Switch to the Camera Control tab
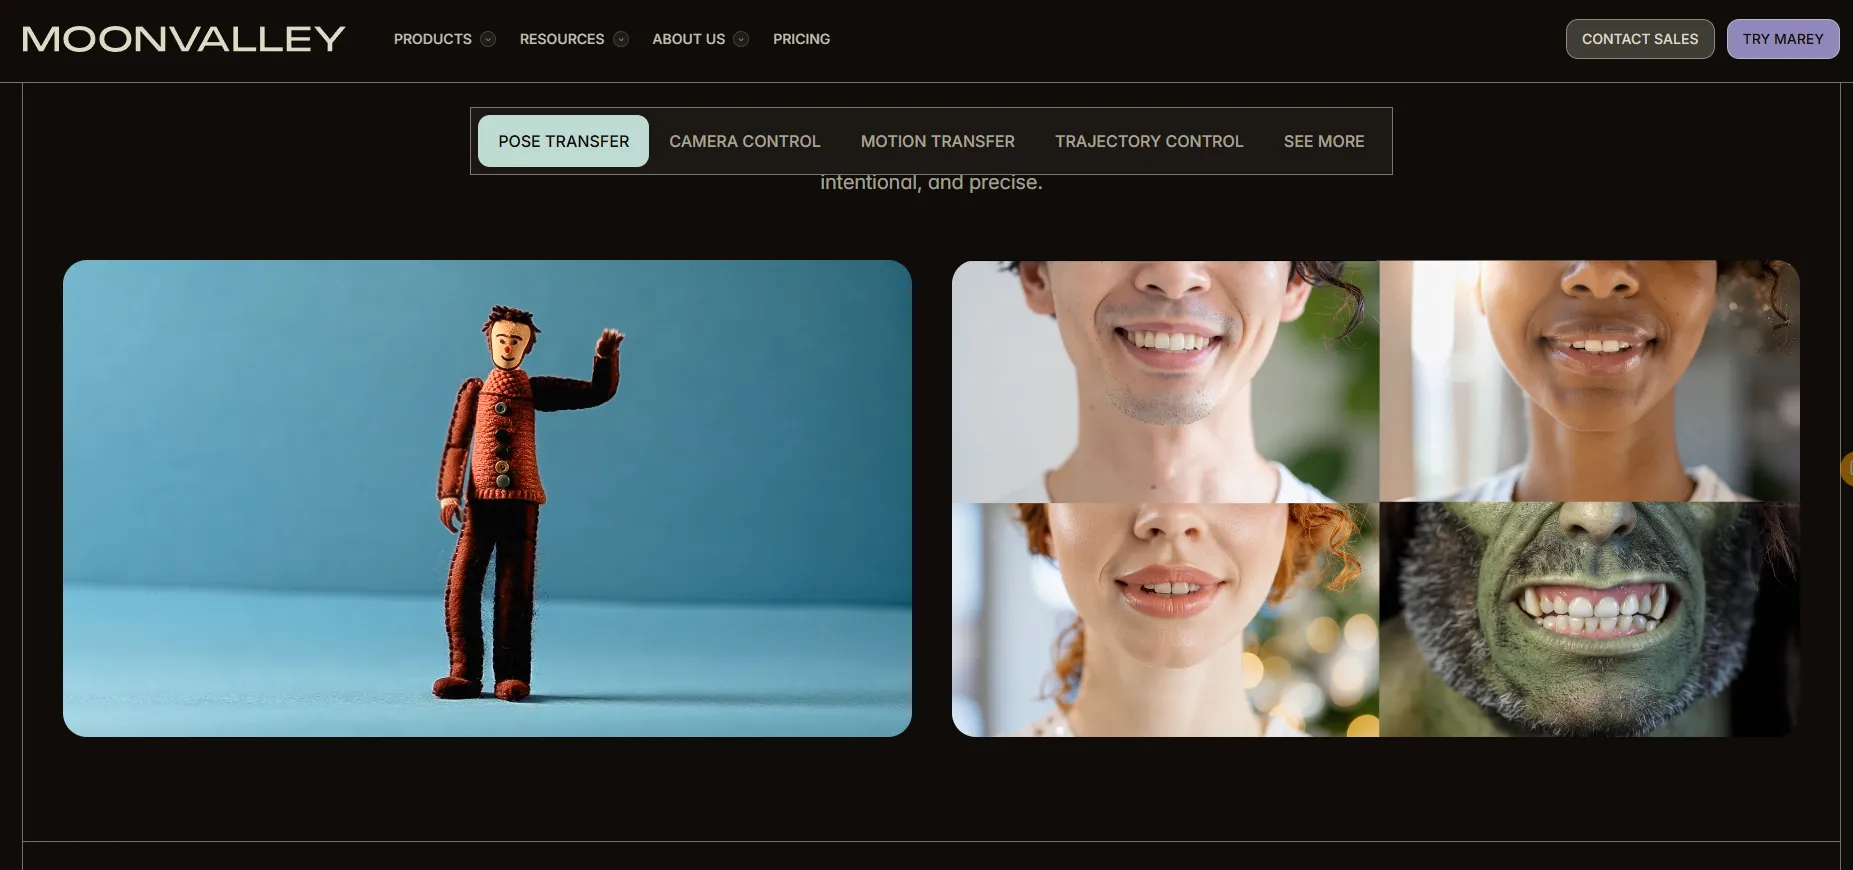The width and height of the screenshot is (1853, 870). pos(744,141)
